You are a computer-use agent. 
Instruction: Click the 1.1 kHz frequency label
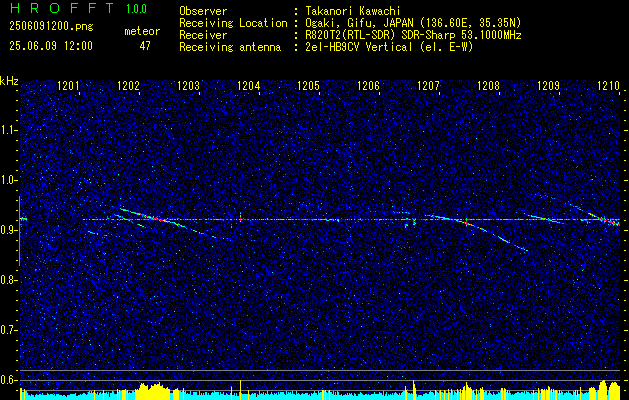tap(8, 130)
